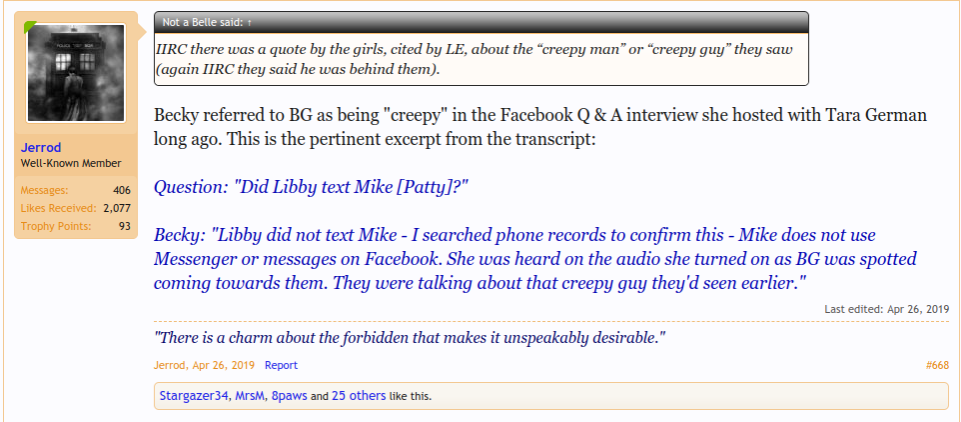
Task: Click the Trophy Points label
Action: (55, 226)
